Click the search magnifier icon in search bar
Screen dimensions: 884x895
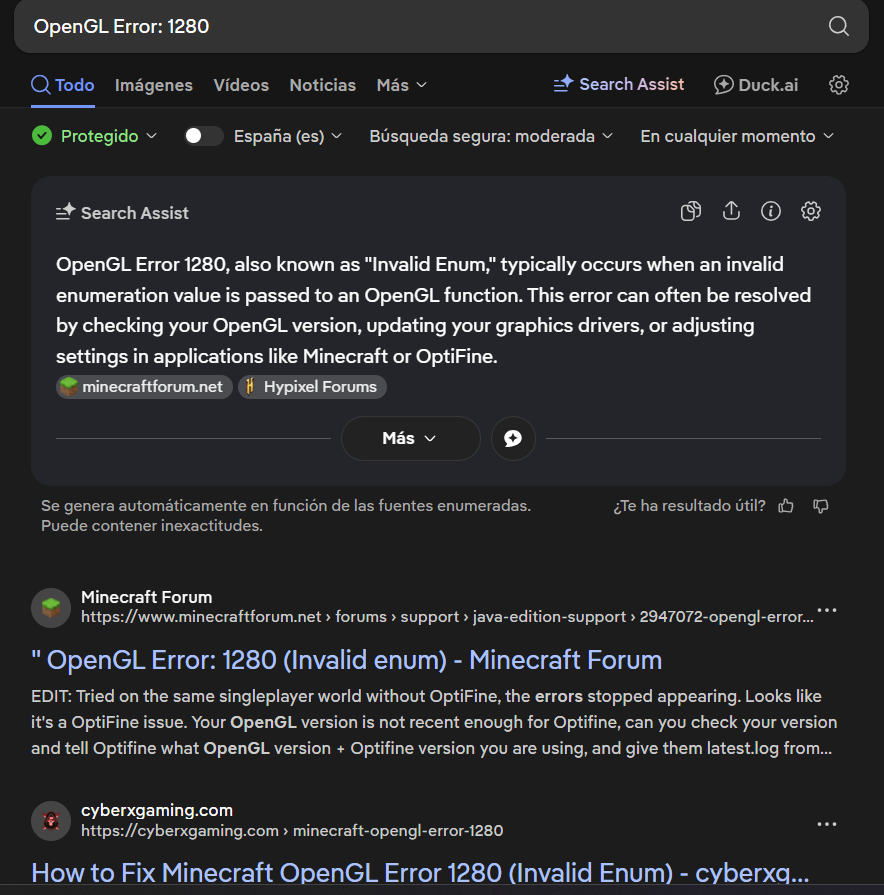coord(838,26)
